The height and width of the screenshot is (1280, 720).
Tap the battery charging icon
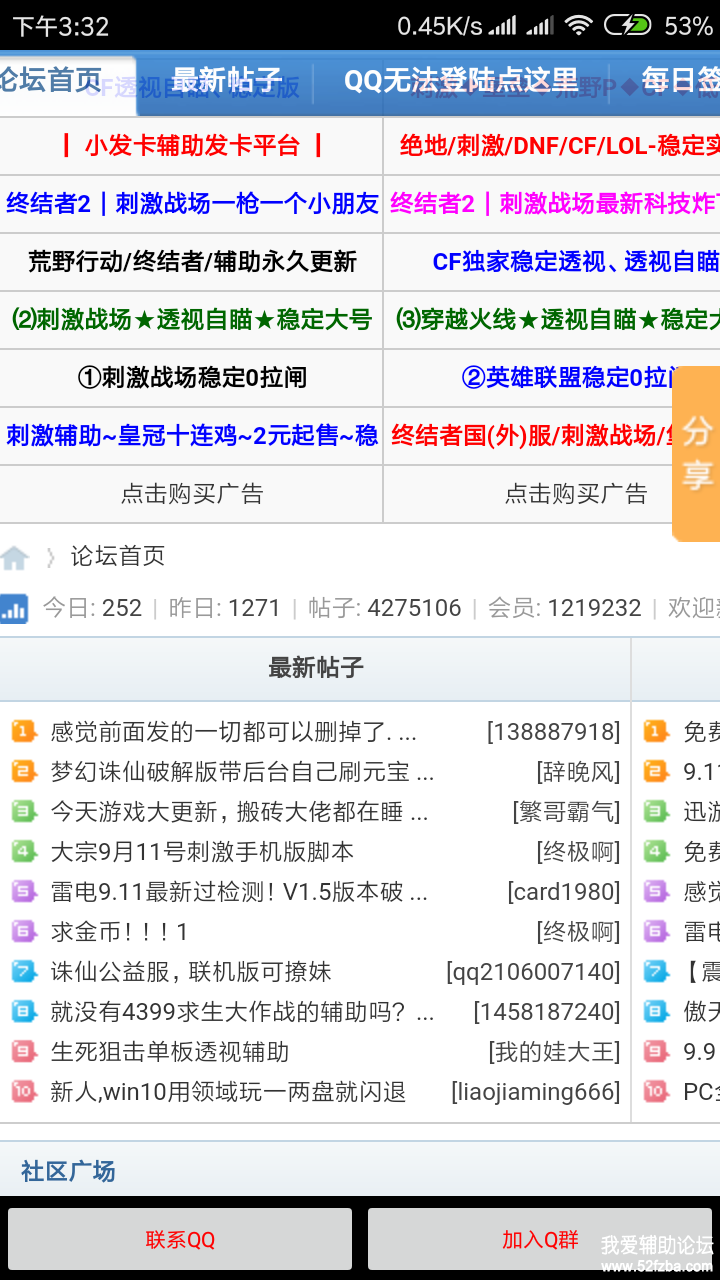click(628, 25)
